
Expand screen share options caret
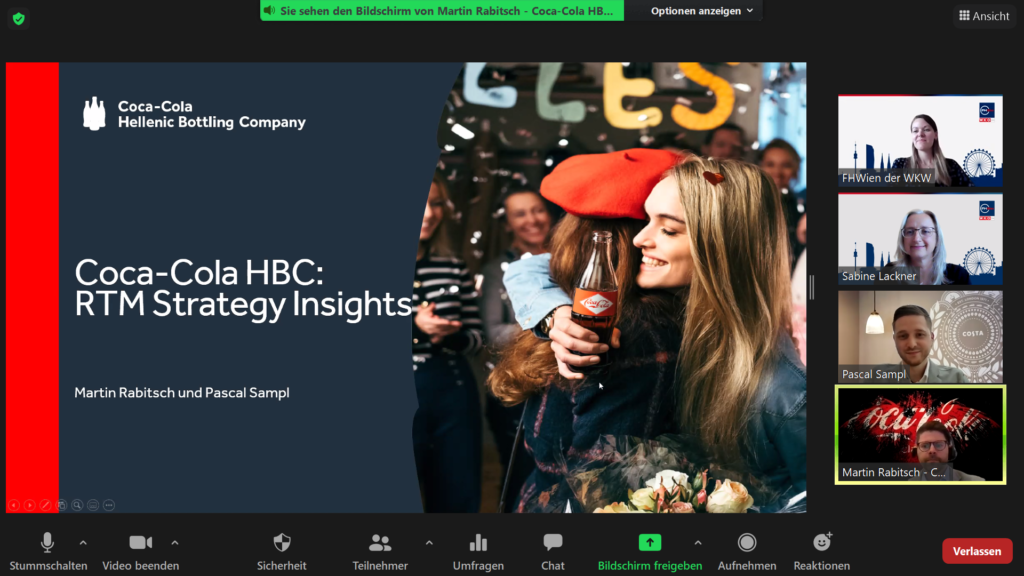(x=698, y=543)
